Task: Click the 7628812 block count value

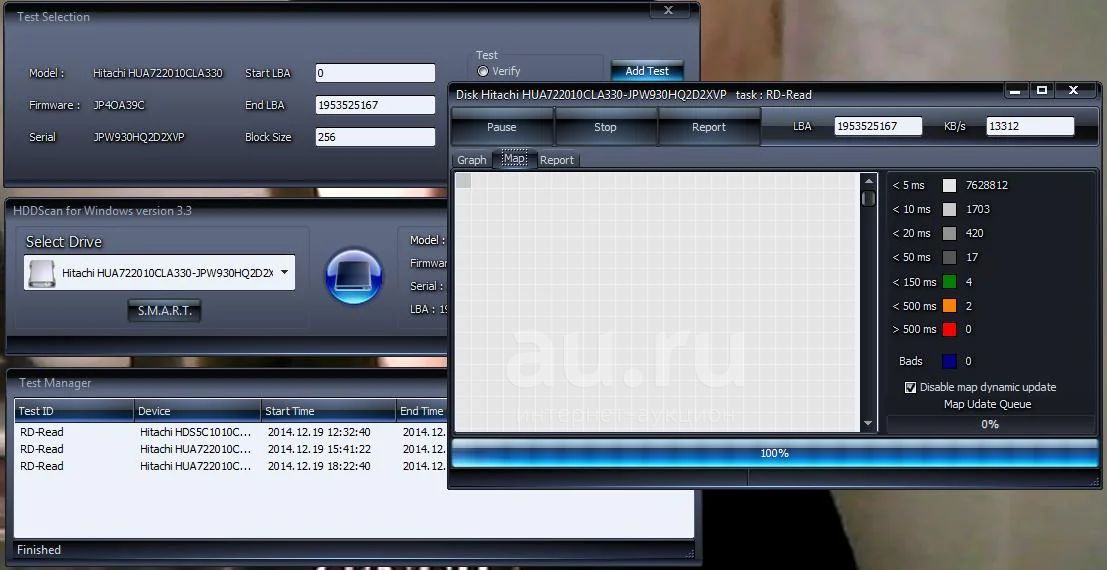Action: pos(986,185)
